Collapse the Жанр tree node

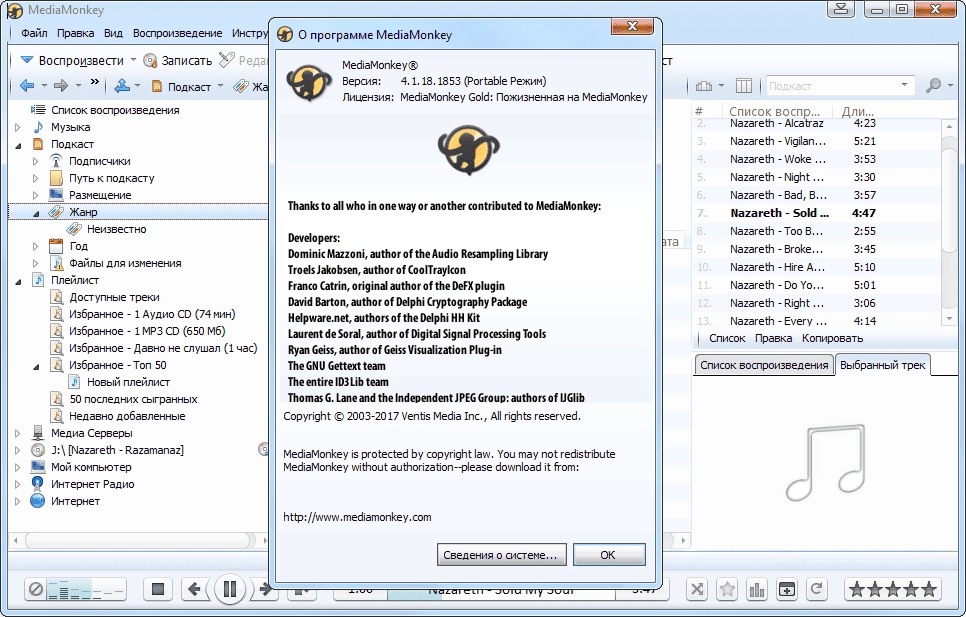click(35, 212)
